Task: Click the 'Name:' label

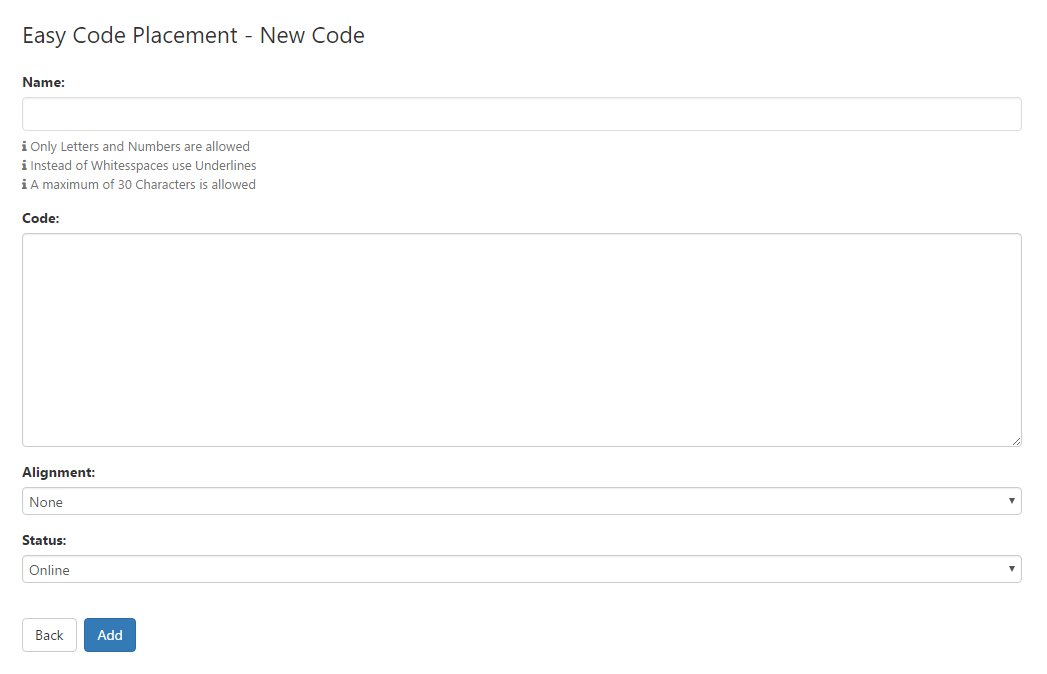Action: pyautogui.click(x=43, y=82)
